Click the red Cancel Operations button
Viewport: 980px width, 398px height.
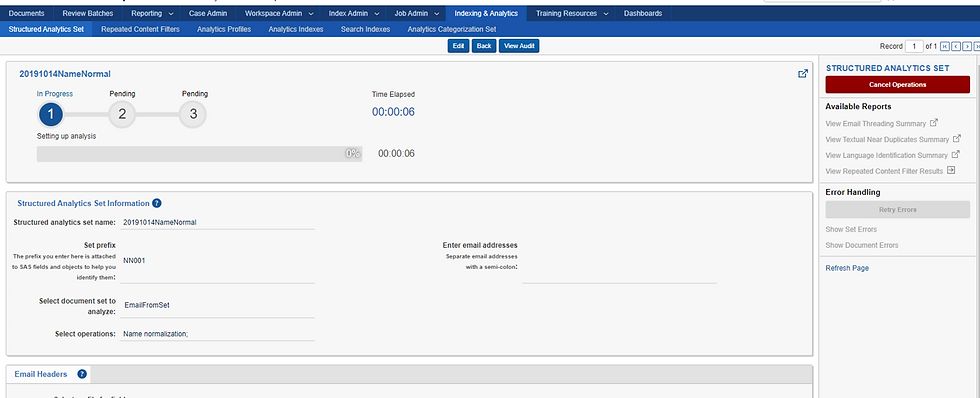[x=898, y=84]
